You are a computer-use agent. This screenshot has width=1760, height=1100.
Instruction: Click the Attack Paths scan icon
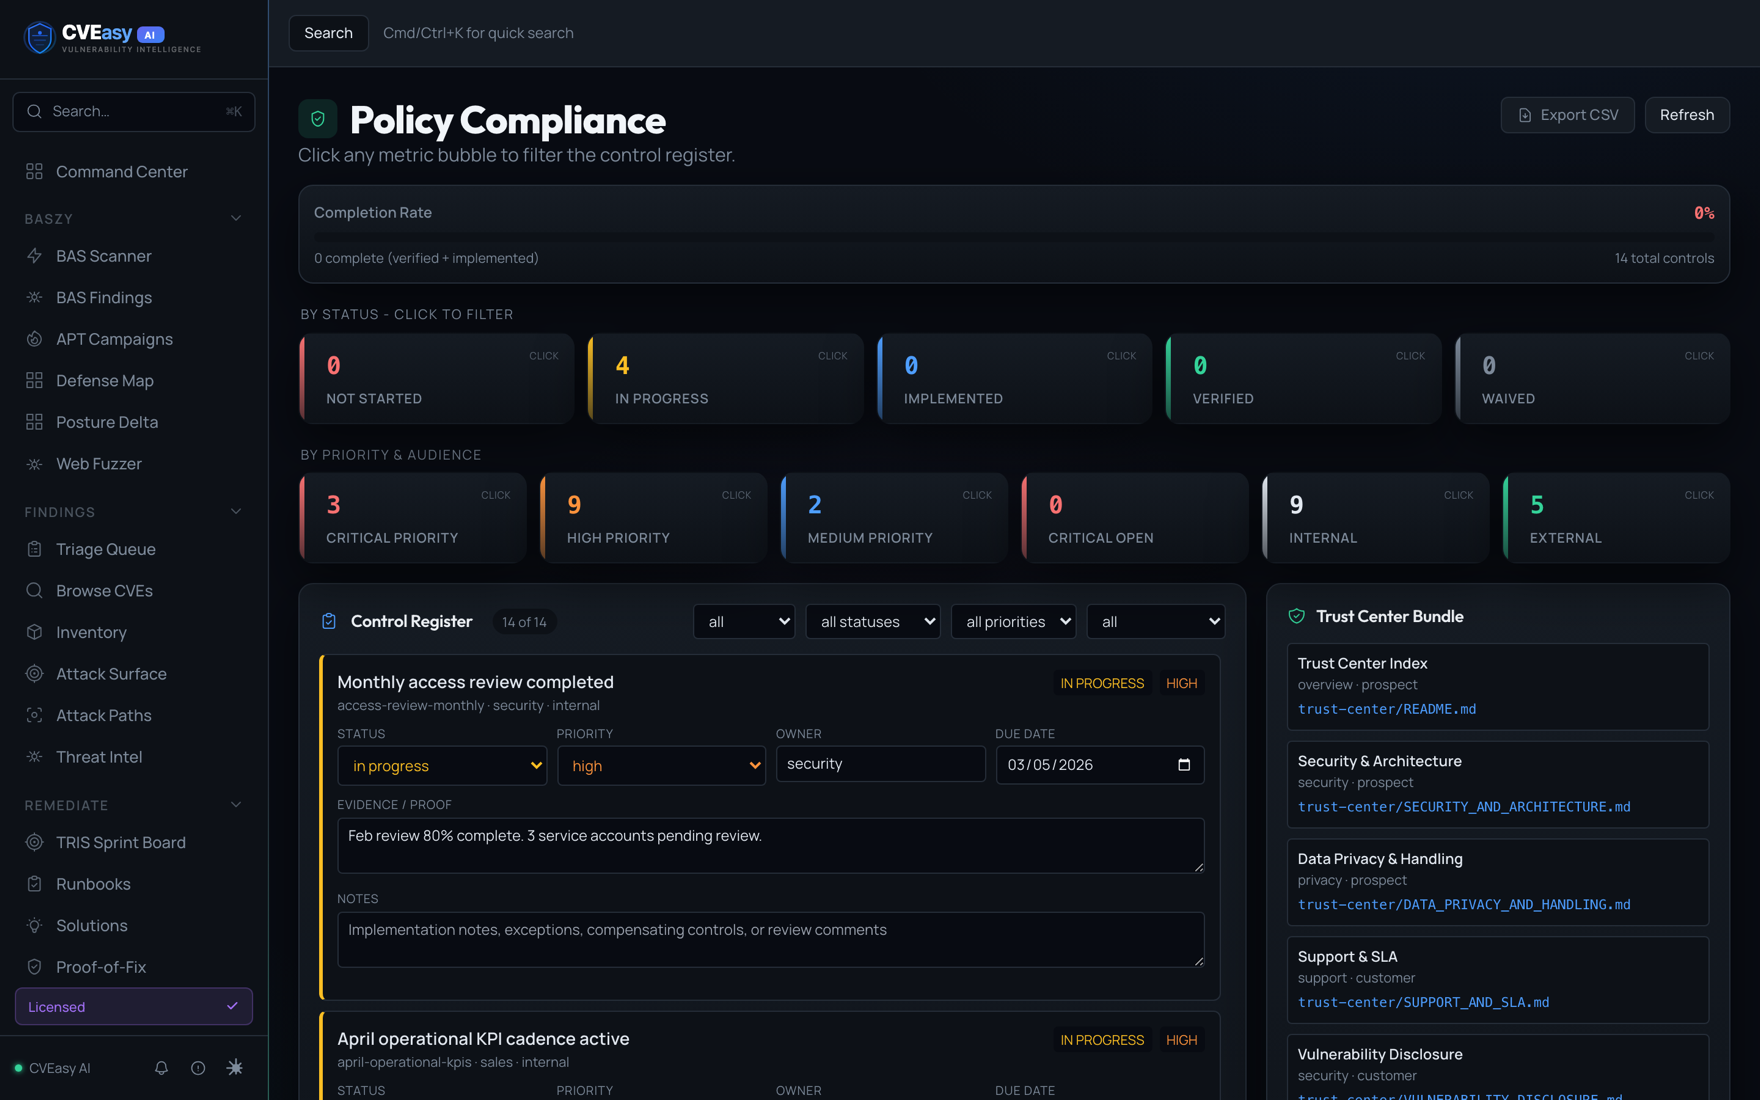click(34, 715)
